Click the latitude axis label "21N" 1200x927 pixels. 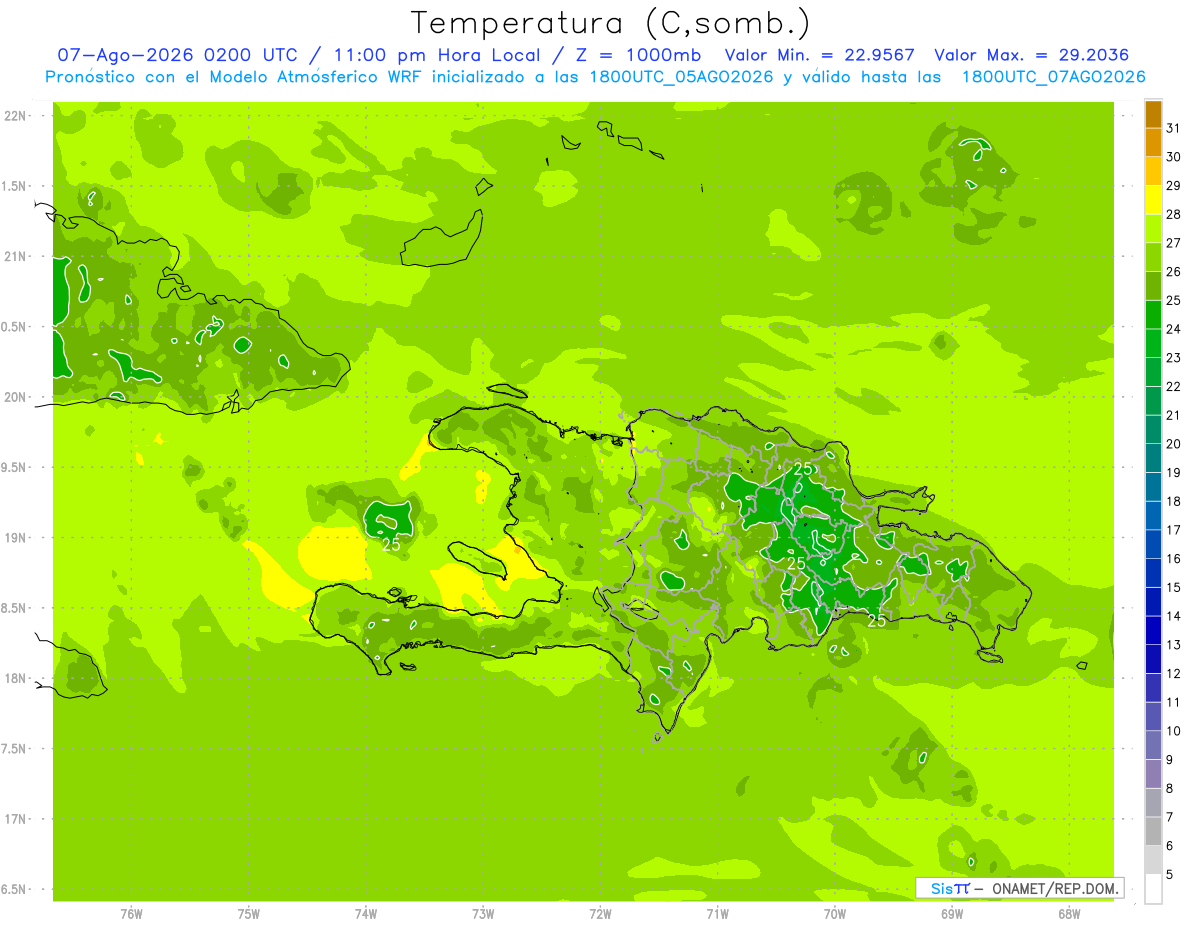pyautogui.click(x=16, y=256)
